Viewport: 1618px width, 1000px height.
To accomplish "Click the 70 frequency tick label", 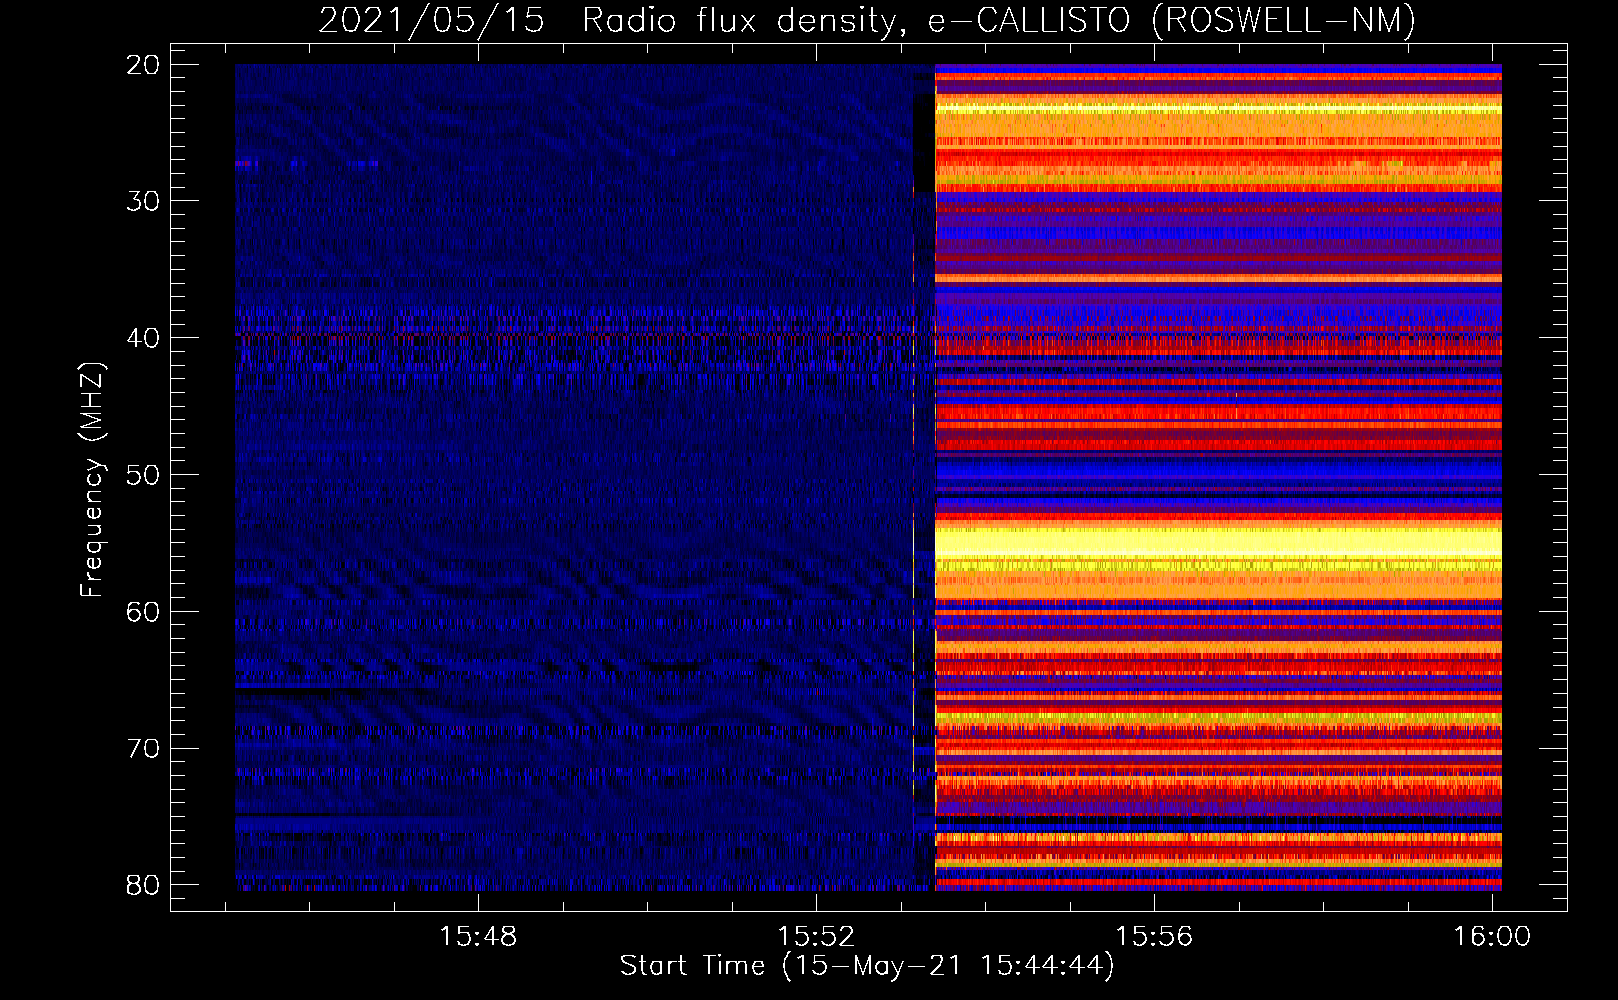I will pyautogui.click(x=142, y=749).
